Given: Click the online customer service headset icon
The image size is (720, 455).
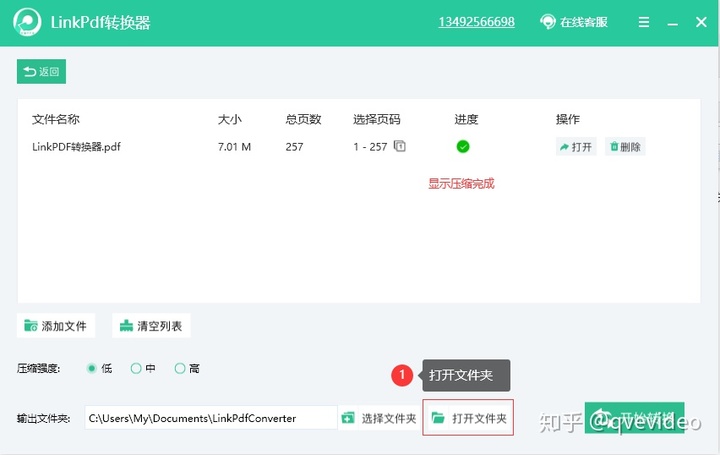Looking at the screenshot, I should pos(547,22).
